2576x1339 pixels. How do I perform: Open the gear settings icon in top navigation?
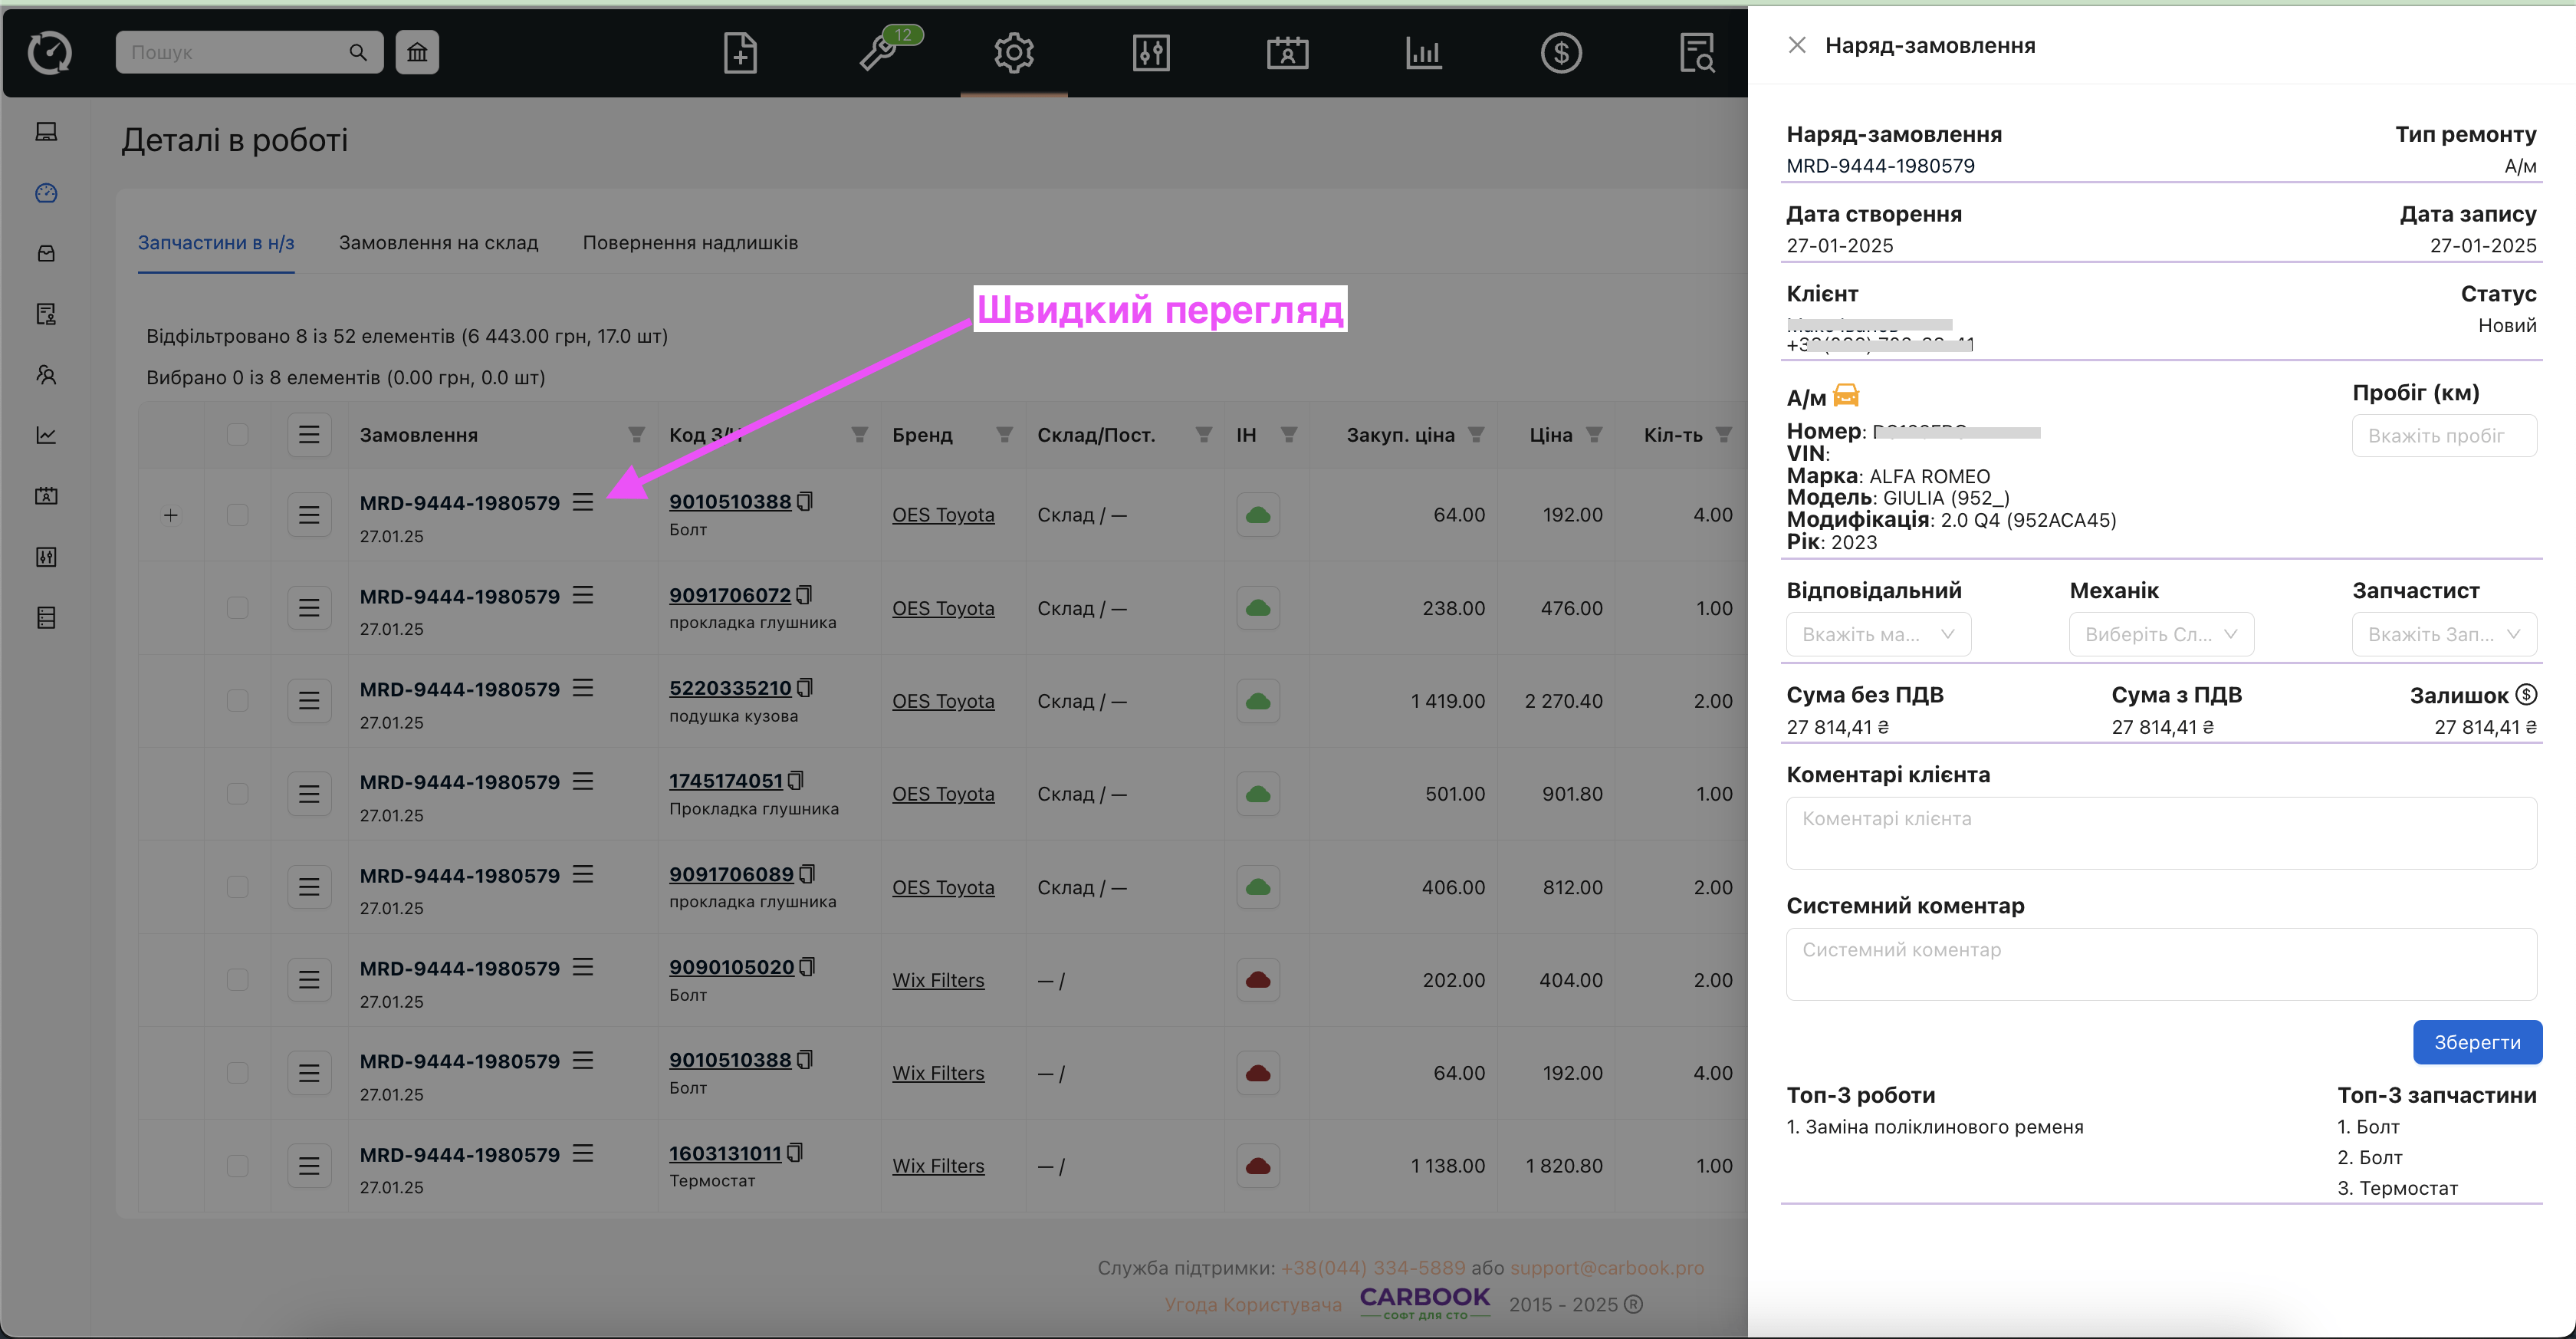[1013, 53]
